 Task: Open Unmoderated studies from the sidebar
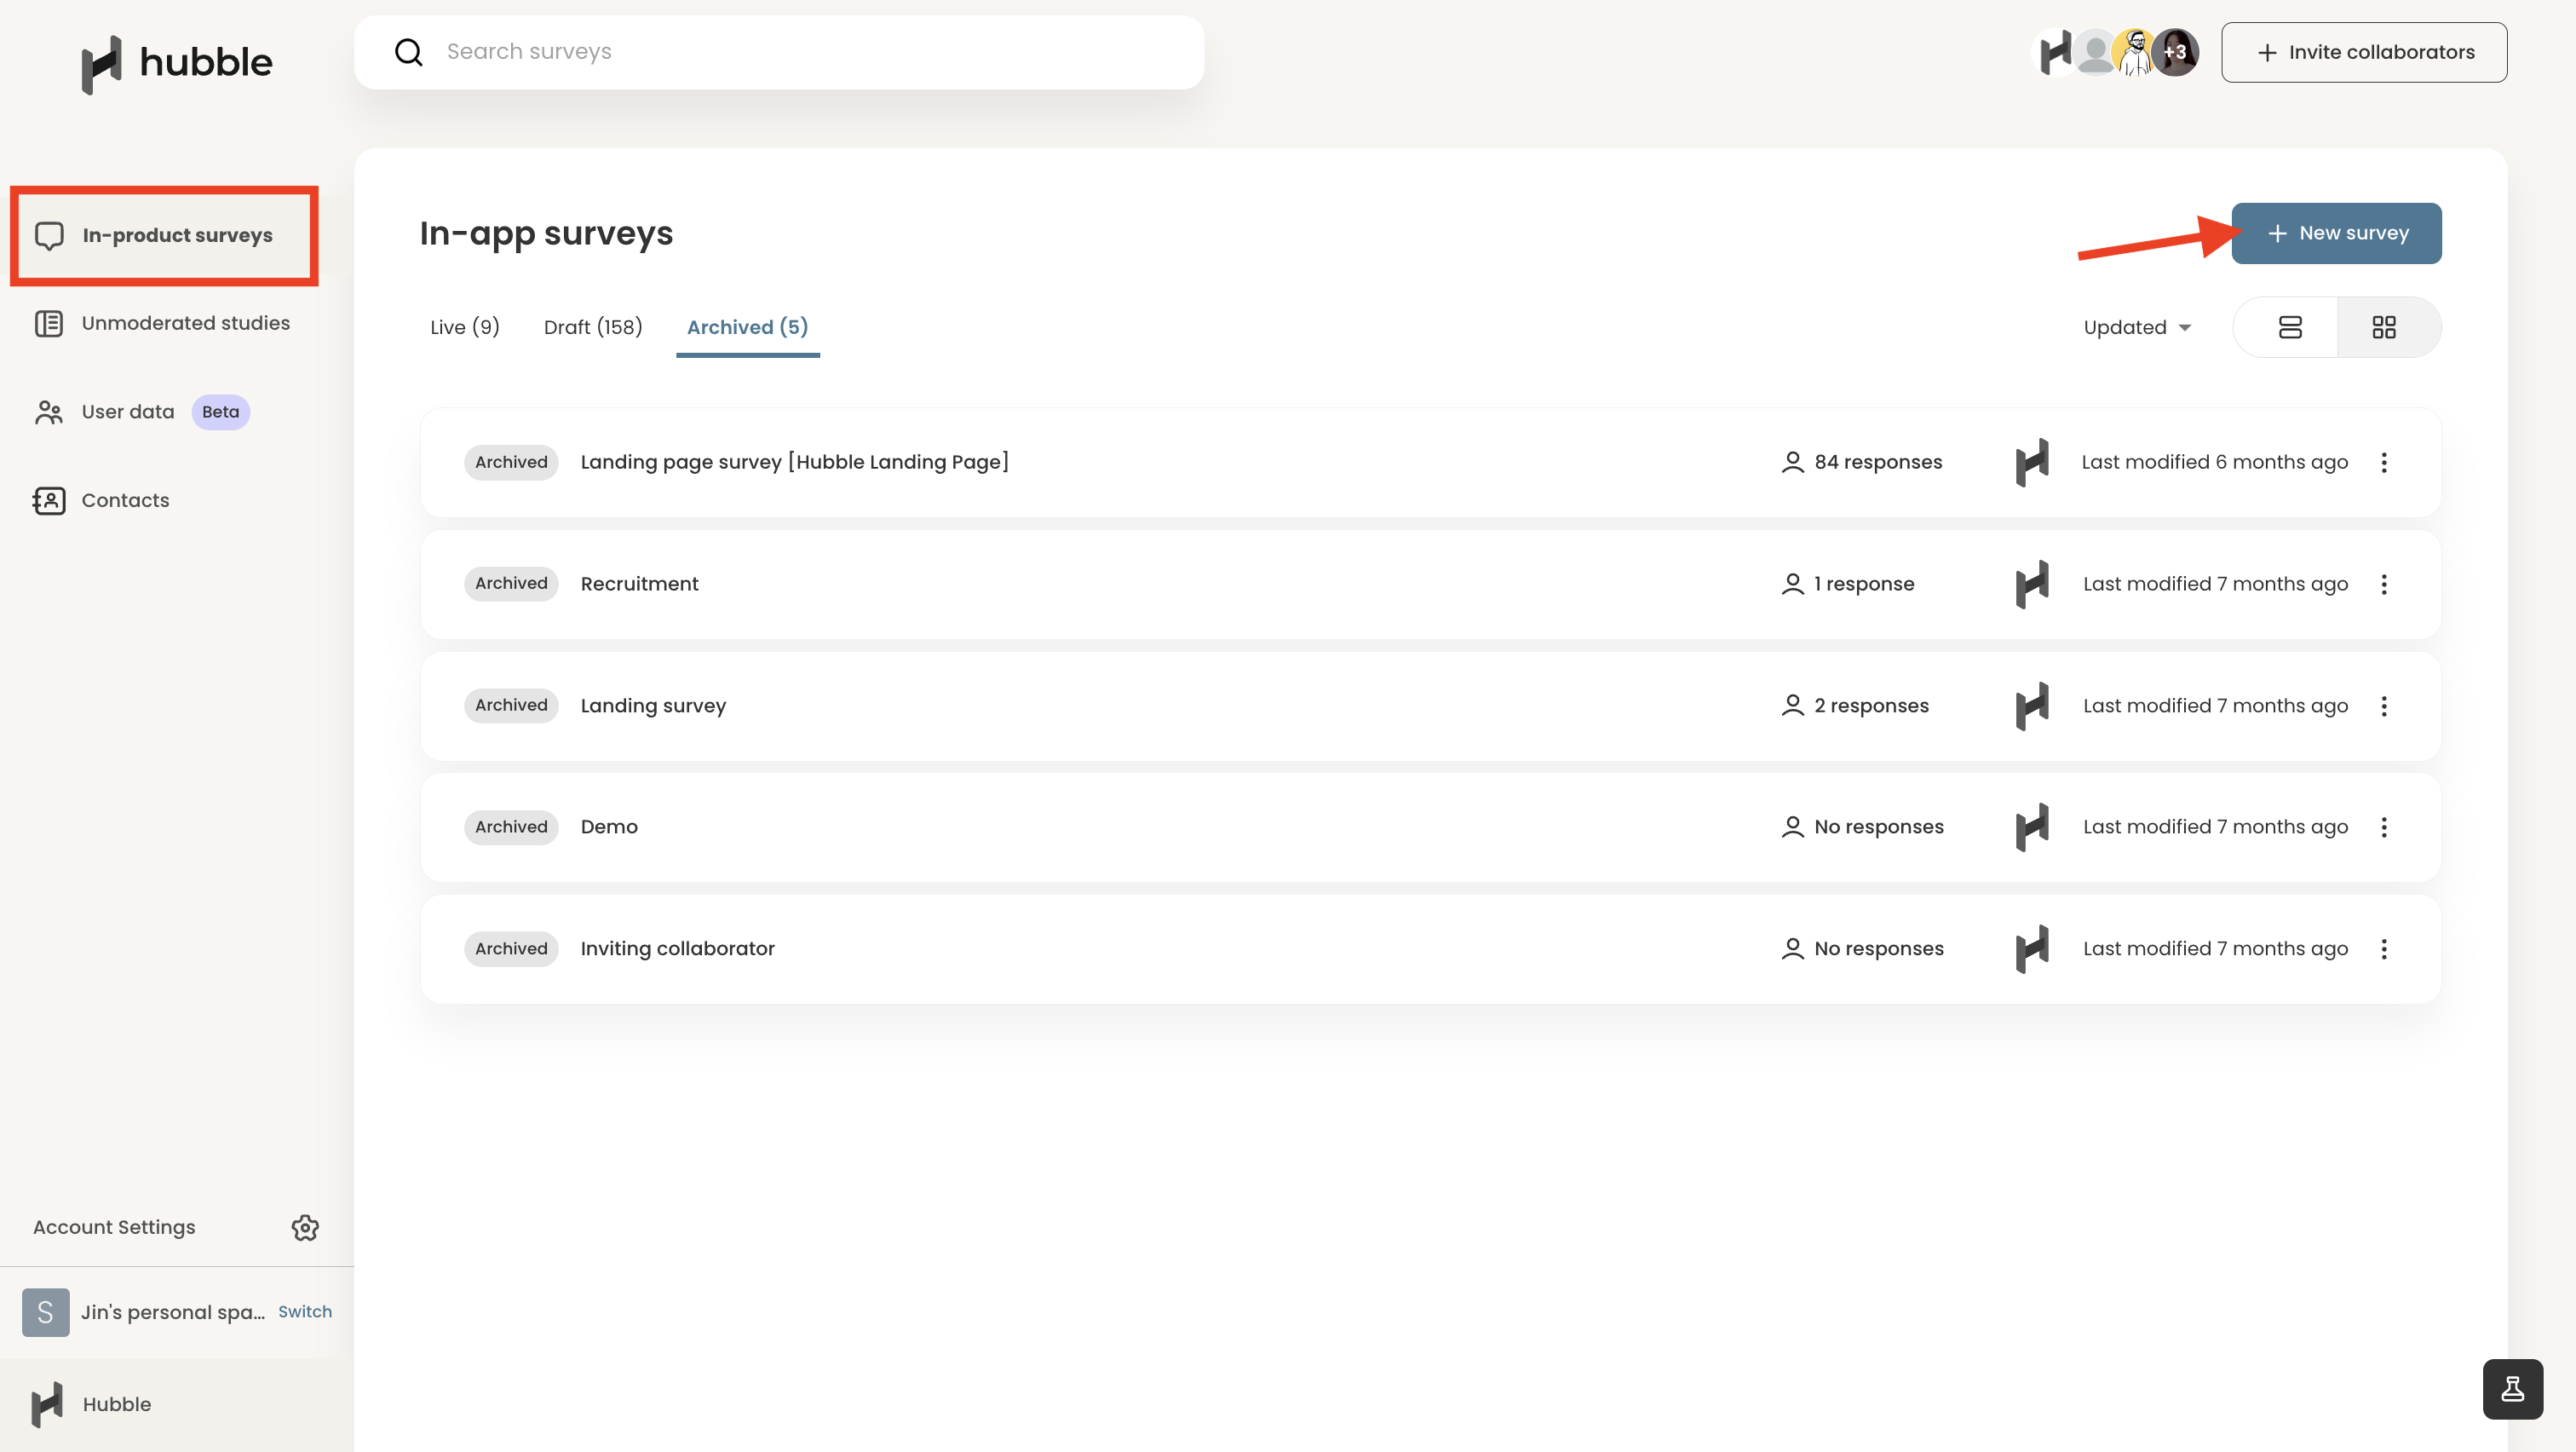click(x=49, y=323)
